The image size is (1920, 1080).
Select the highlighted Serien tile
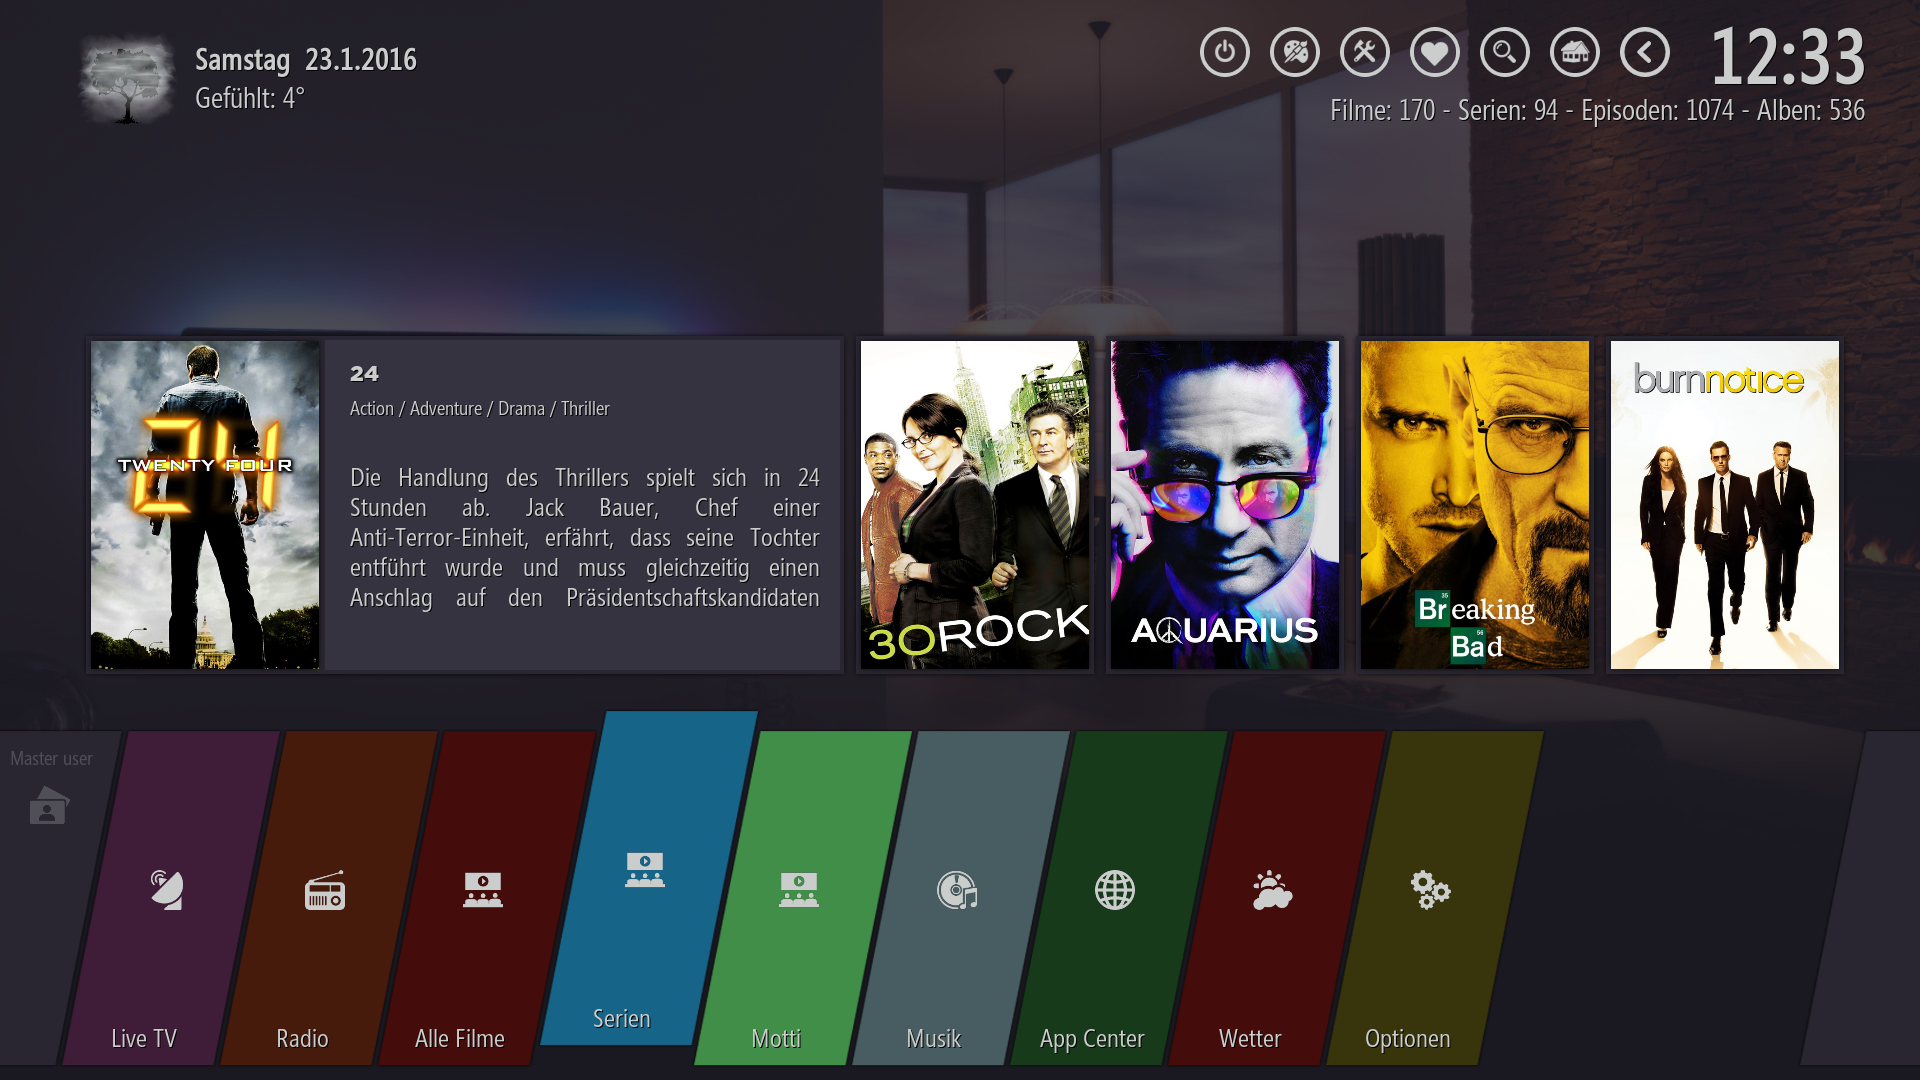tap(648, 877)
